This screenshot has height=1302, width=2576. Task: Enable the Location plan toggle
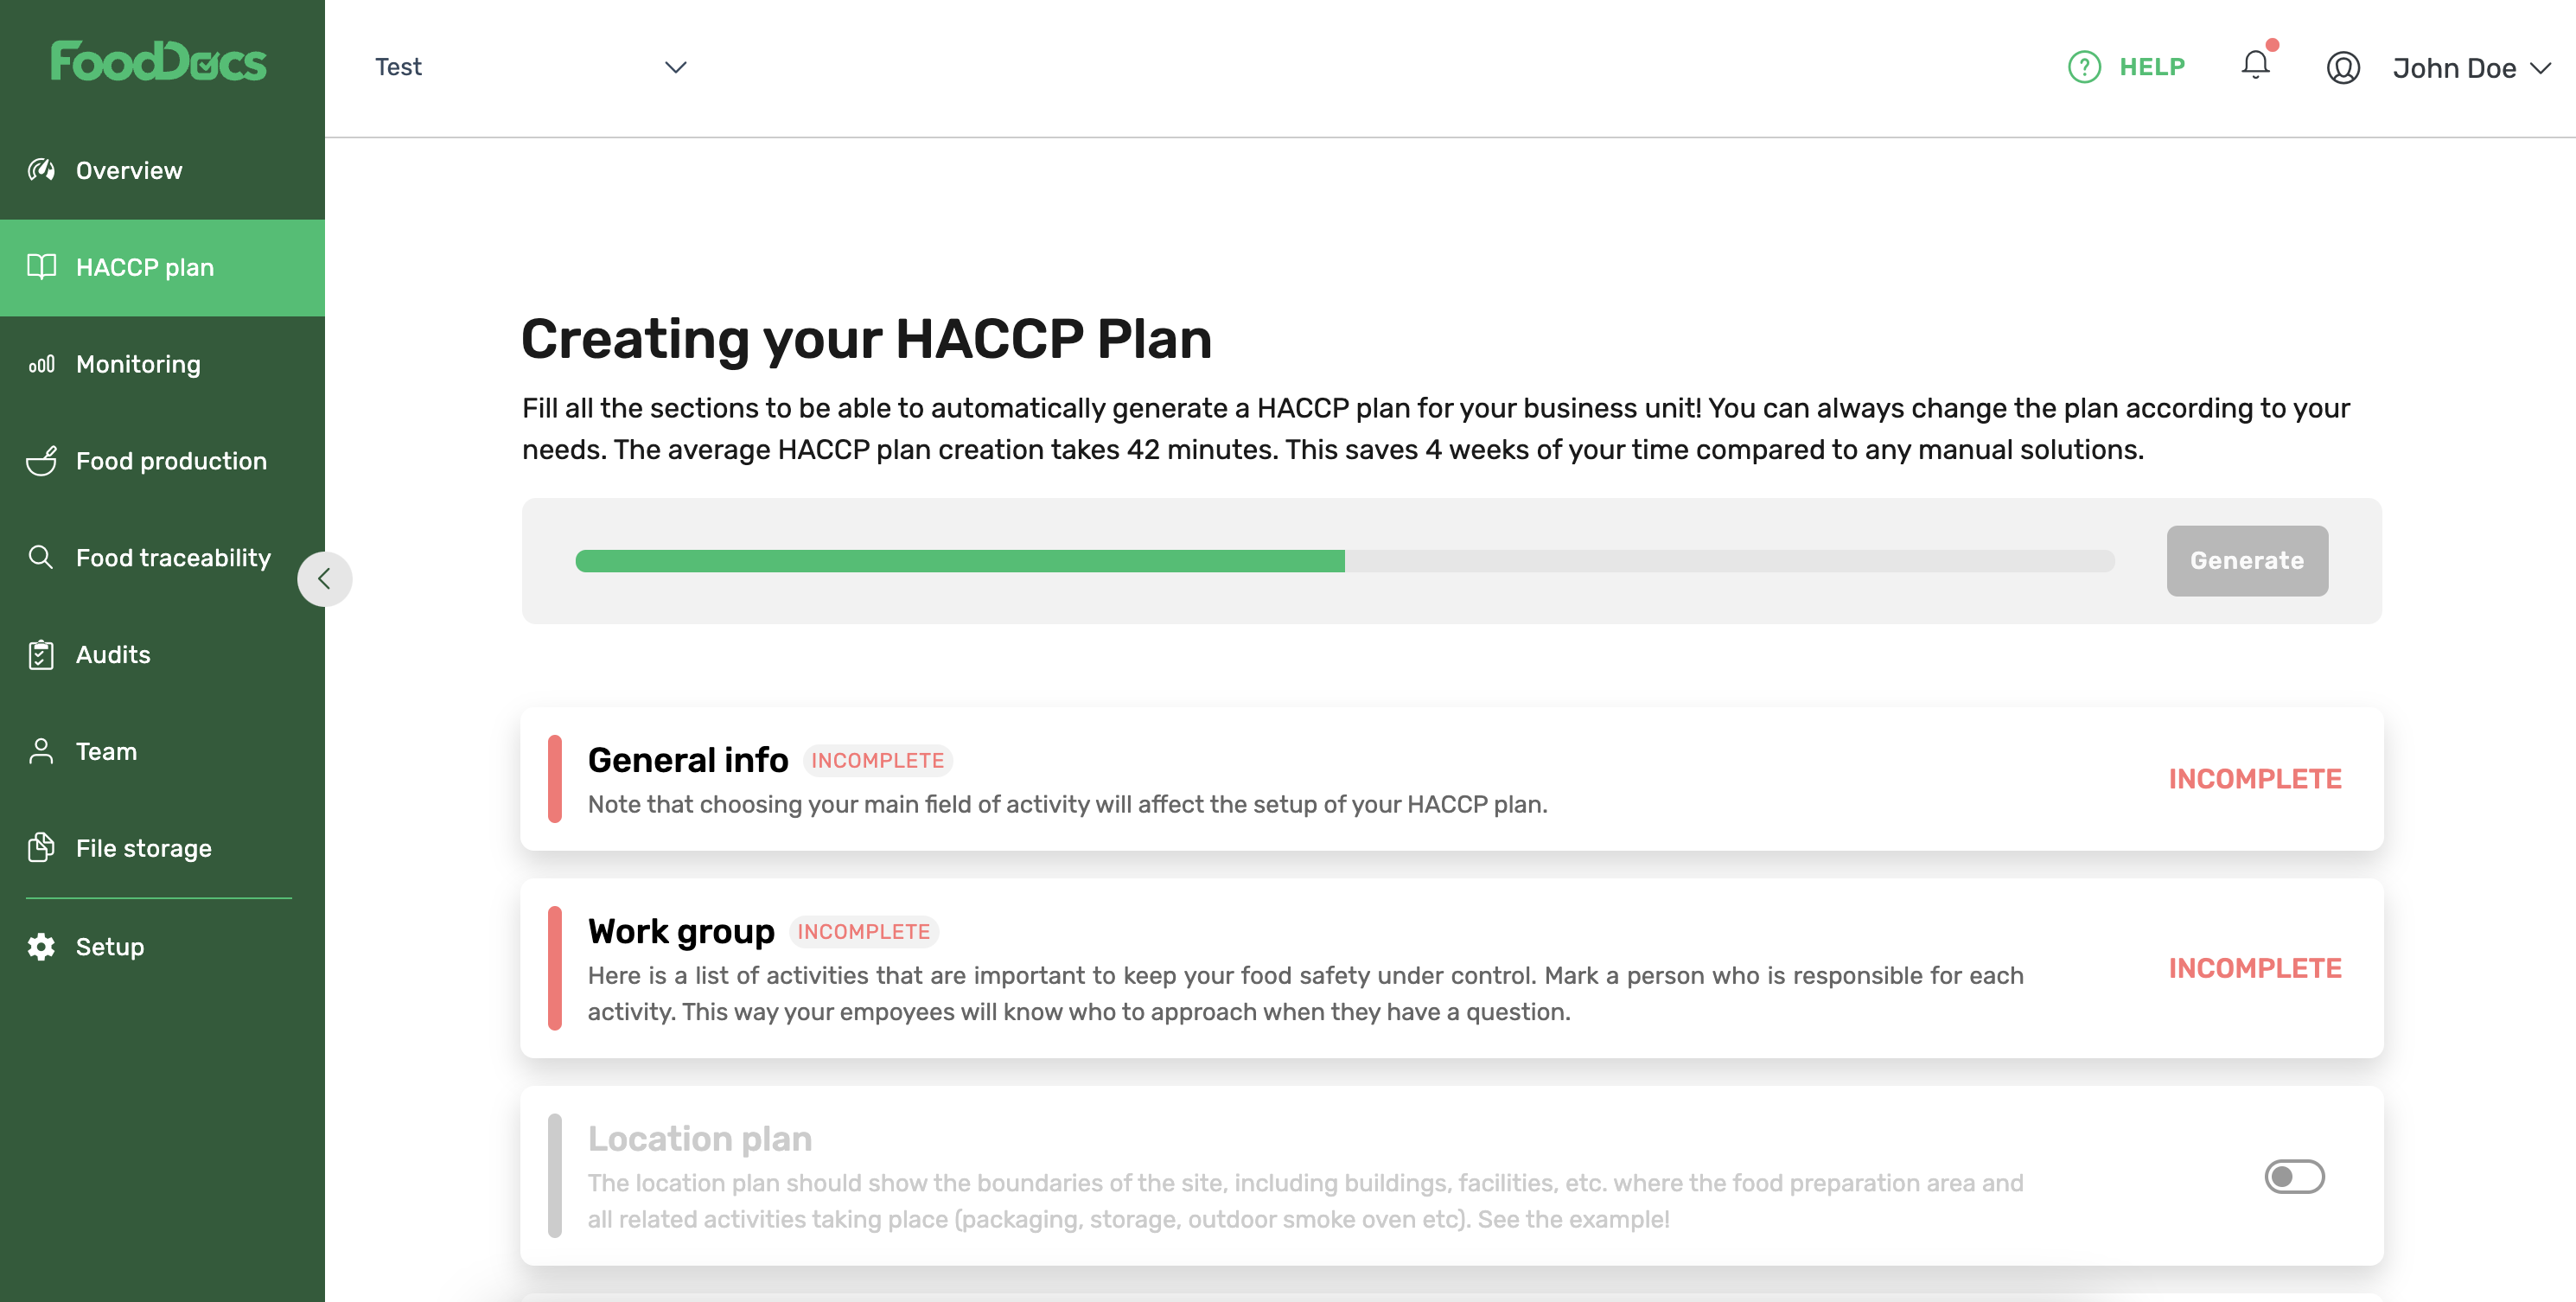coord(2294,1176)
